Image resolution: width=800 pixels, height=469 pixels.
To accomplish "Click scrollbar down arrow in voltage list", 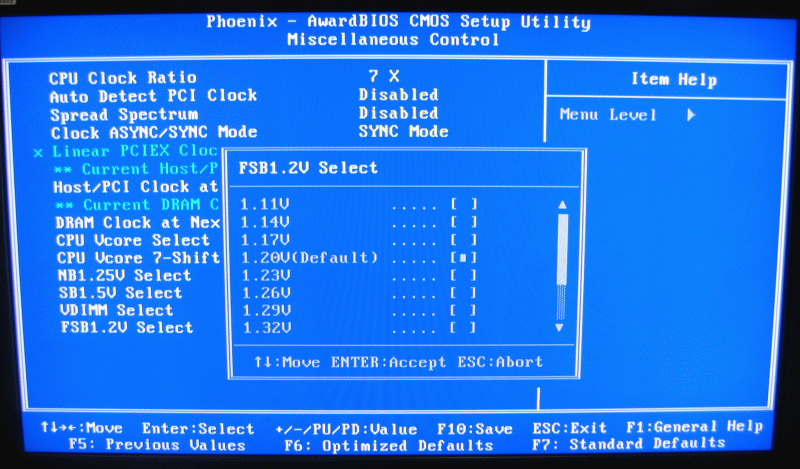I will (x=560, y=327).
